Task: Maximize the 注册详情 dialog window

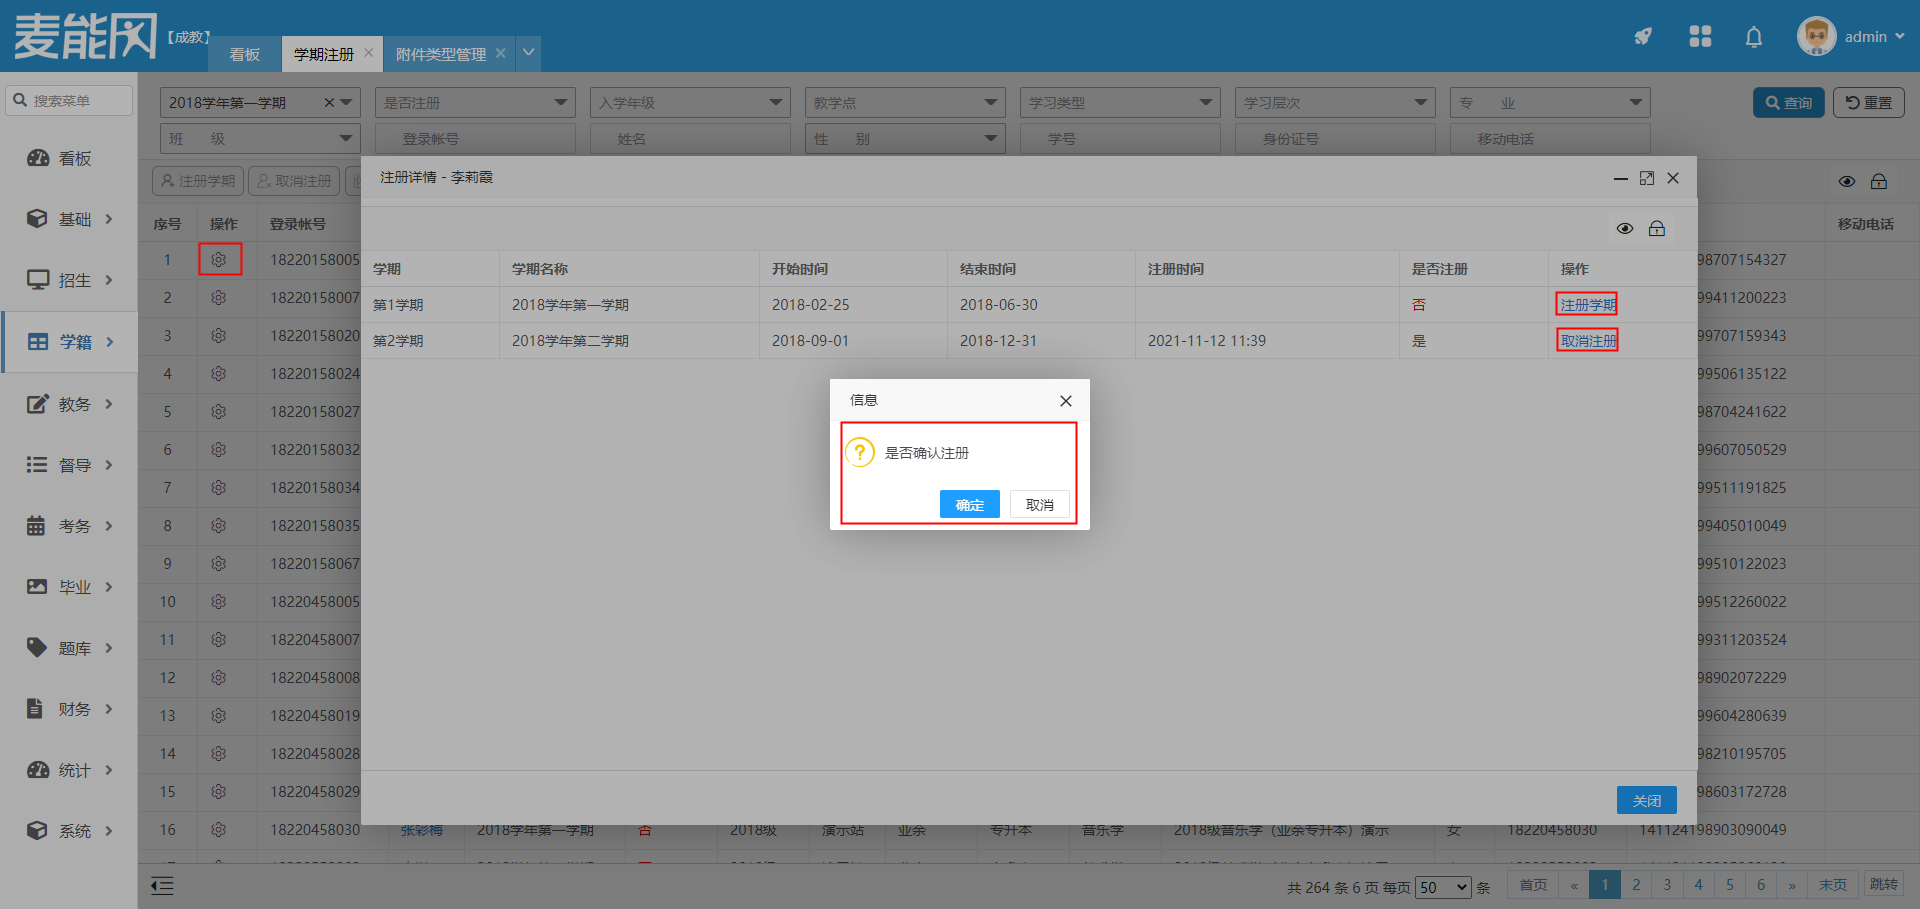Action: 1647,178
